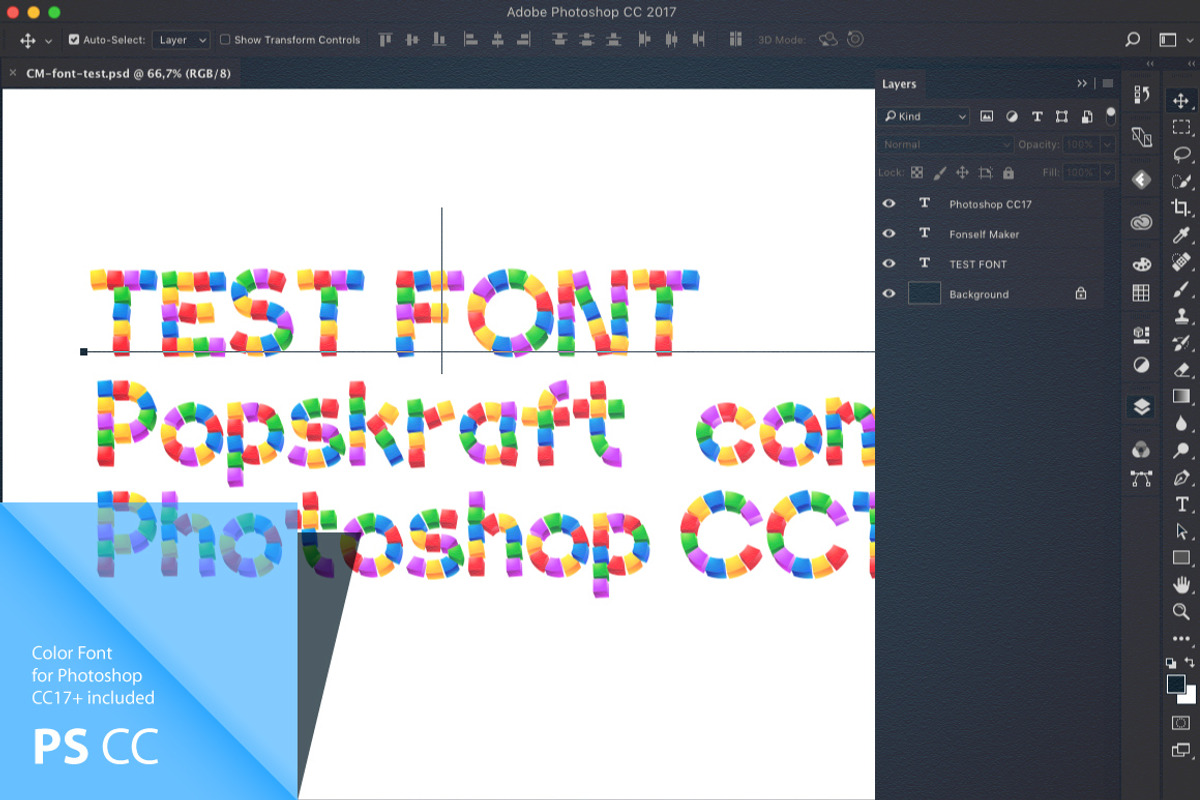The width and height of the screenshot is (1200, 800).
Task: Click the Search magnifier in options bar
Action: coord(1132,40)
